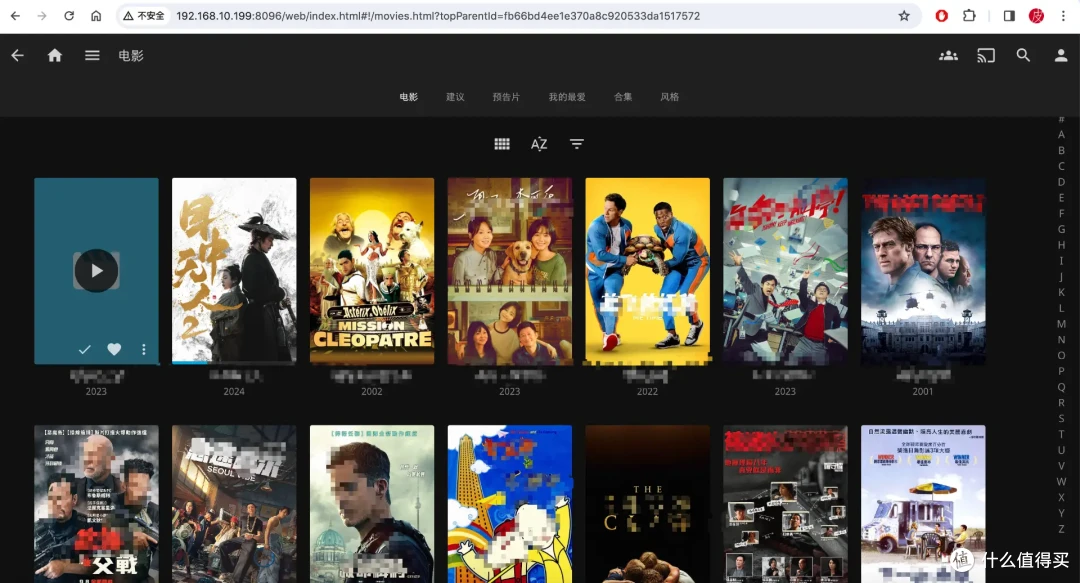Screen dimensions: 1080x583
Task: Click the browser forward arrow
Action: click(x=42, y=16)
